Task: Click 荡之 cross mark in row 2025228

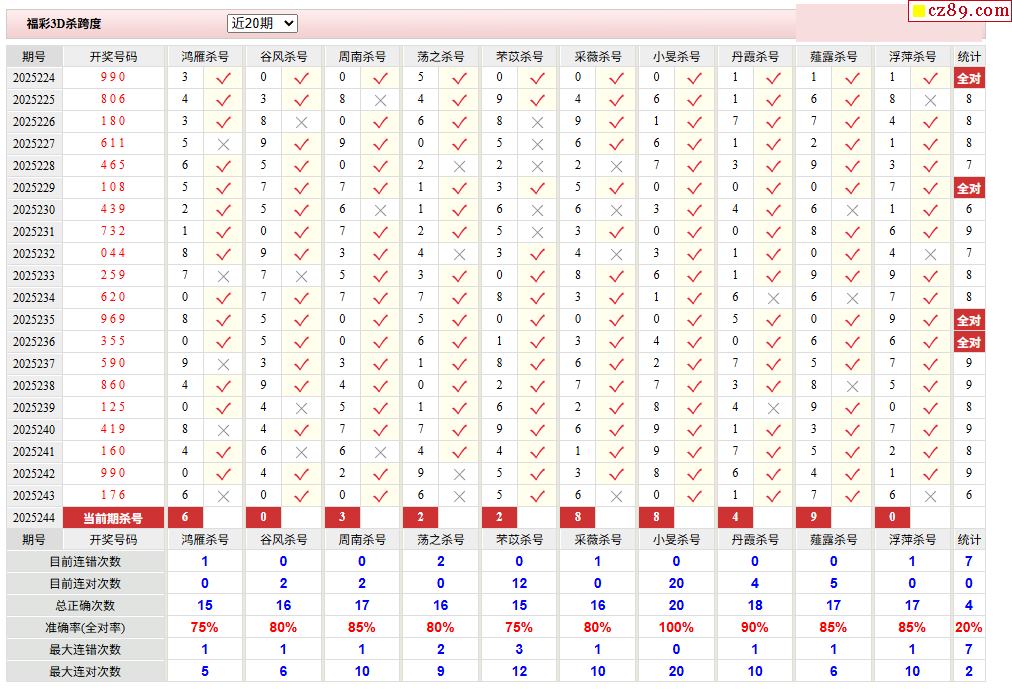Action: (459, 166)
